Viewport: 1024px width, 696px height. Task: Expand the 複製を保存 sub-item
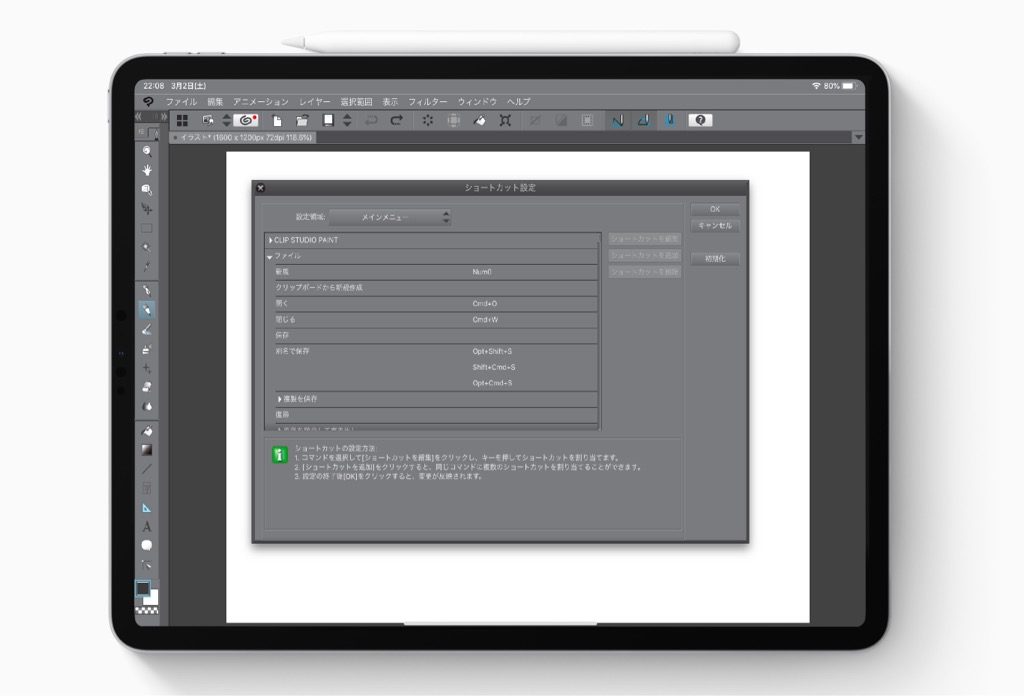tap(280, 399)
